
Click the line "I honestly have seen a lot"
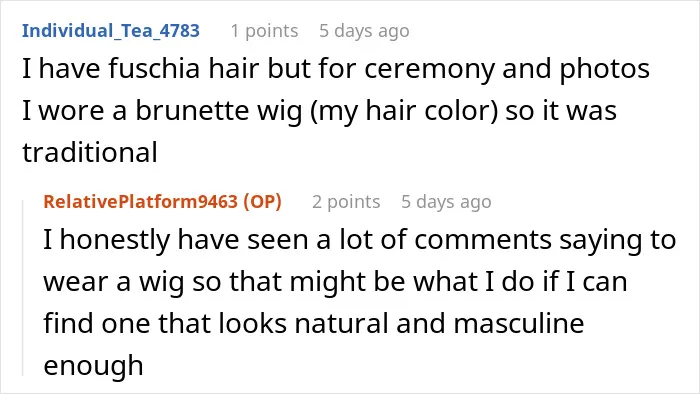pos(359,240)
